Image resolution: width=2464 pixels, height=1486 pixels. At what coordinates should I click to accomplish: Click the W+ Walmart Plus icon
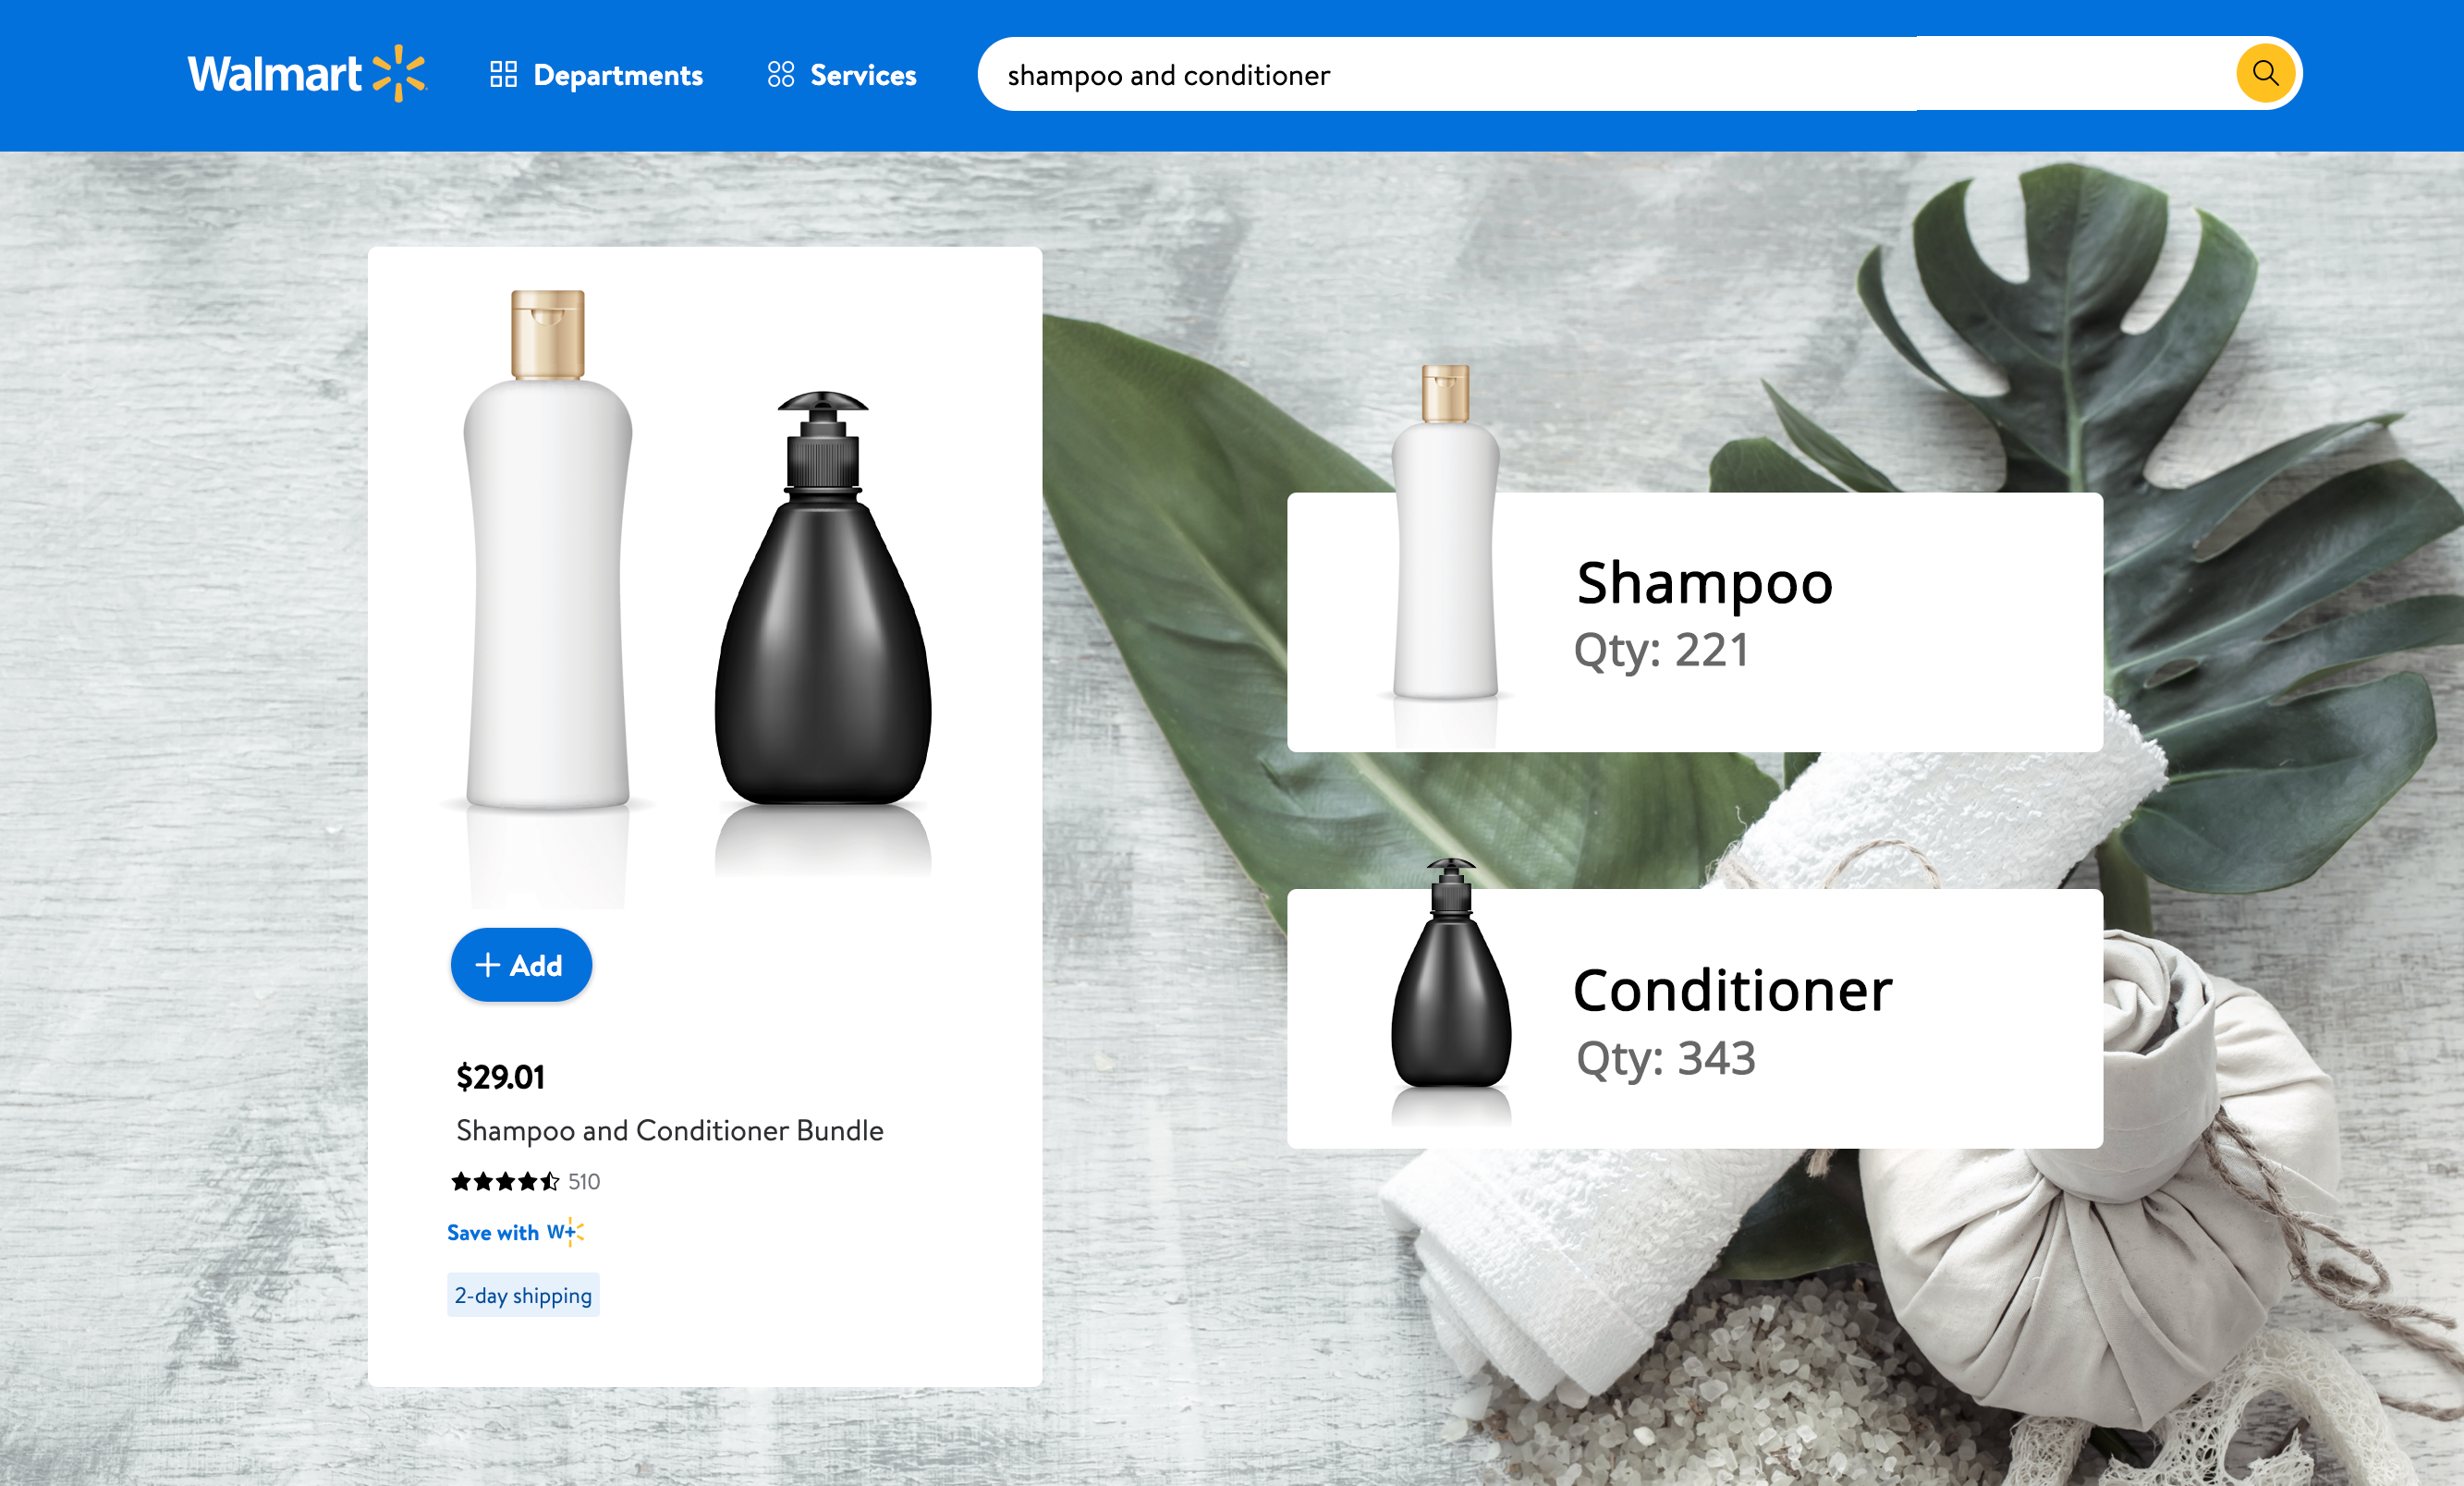tap(565, 1232)
